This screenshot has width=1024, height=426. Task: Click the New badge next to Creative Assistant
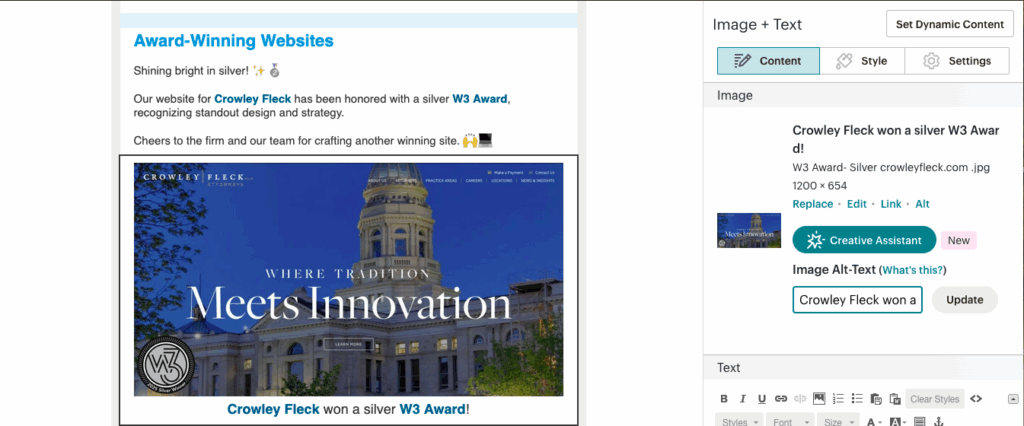pos(958,240)
